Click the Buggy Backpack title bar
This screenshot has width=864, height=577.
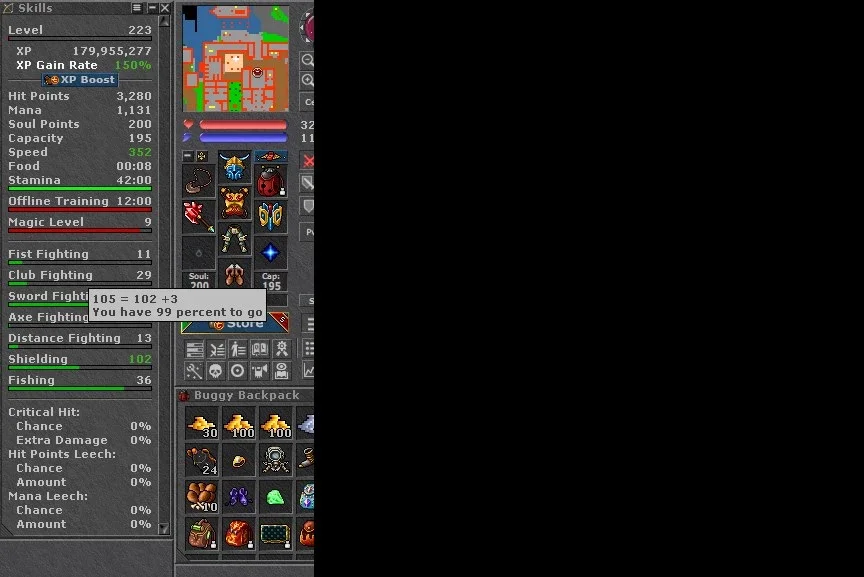(x=245, y=395)
